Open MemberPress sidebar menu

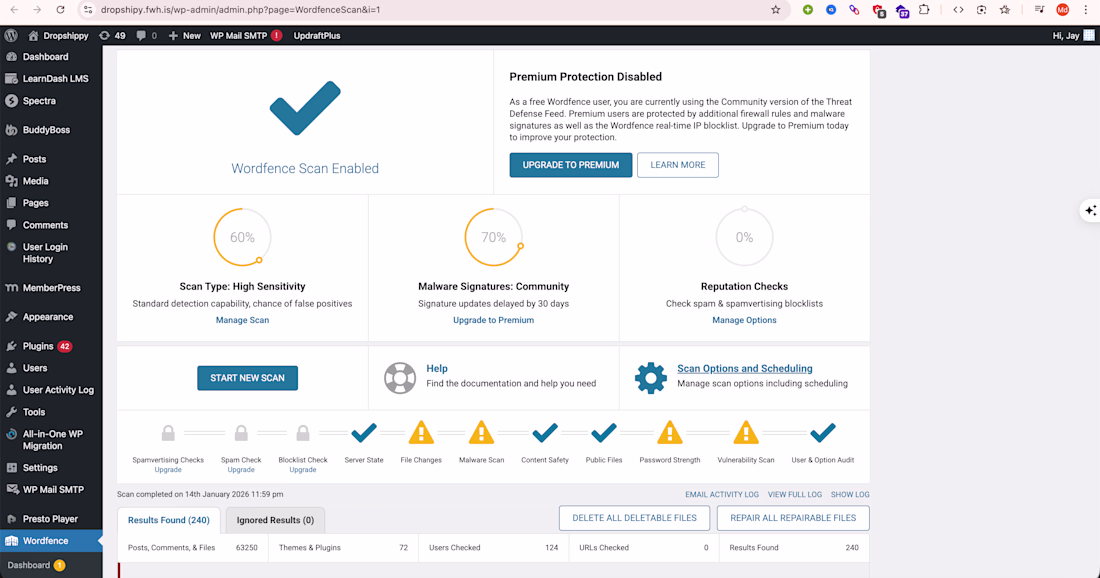click(x=51, y=288)
